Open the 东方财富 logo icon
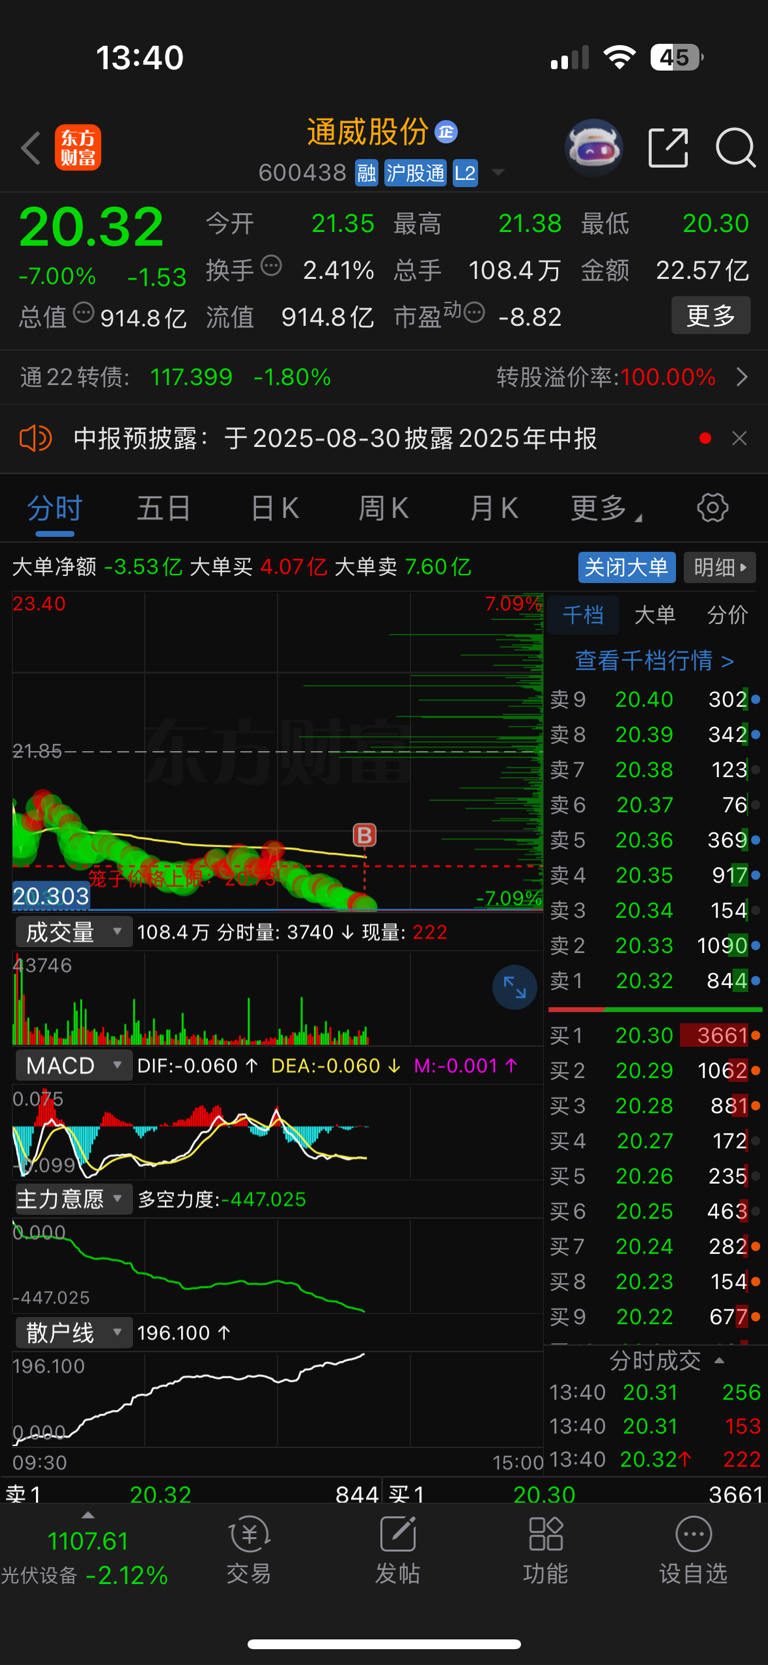769x1665 pixels. pos(78,148)
